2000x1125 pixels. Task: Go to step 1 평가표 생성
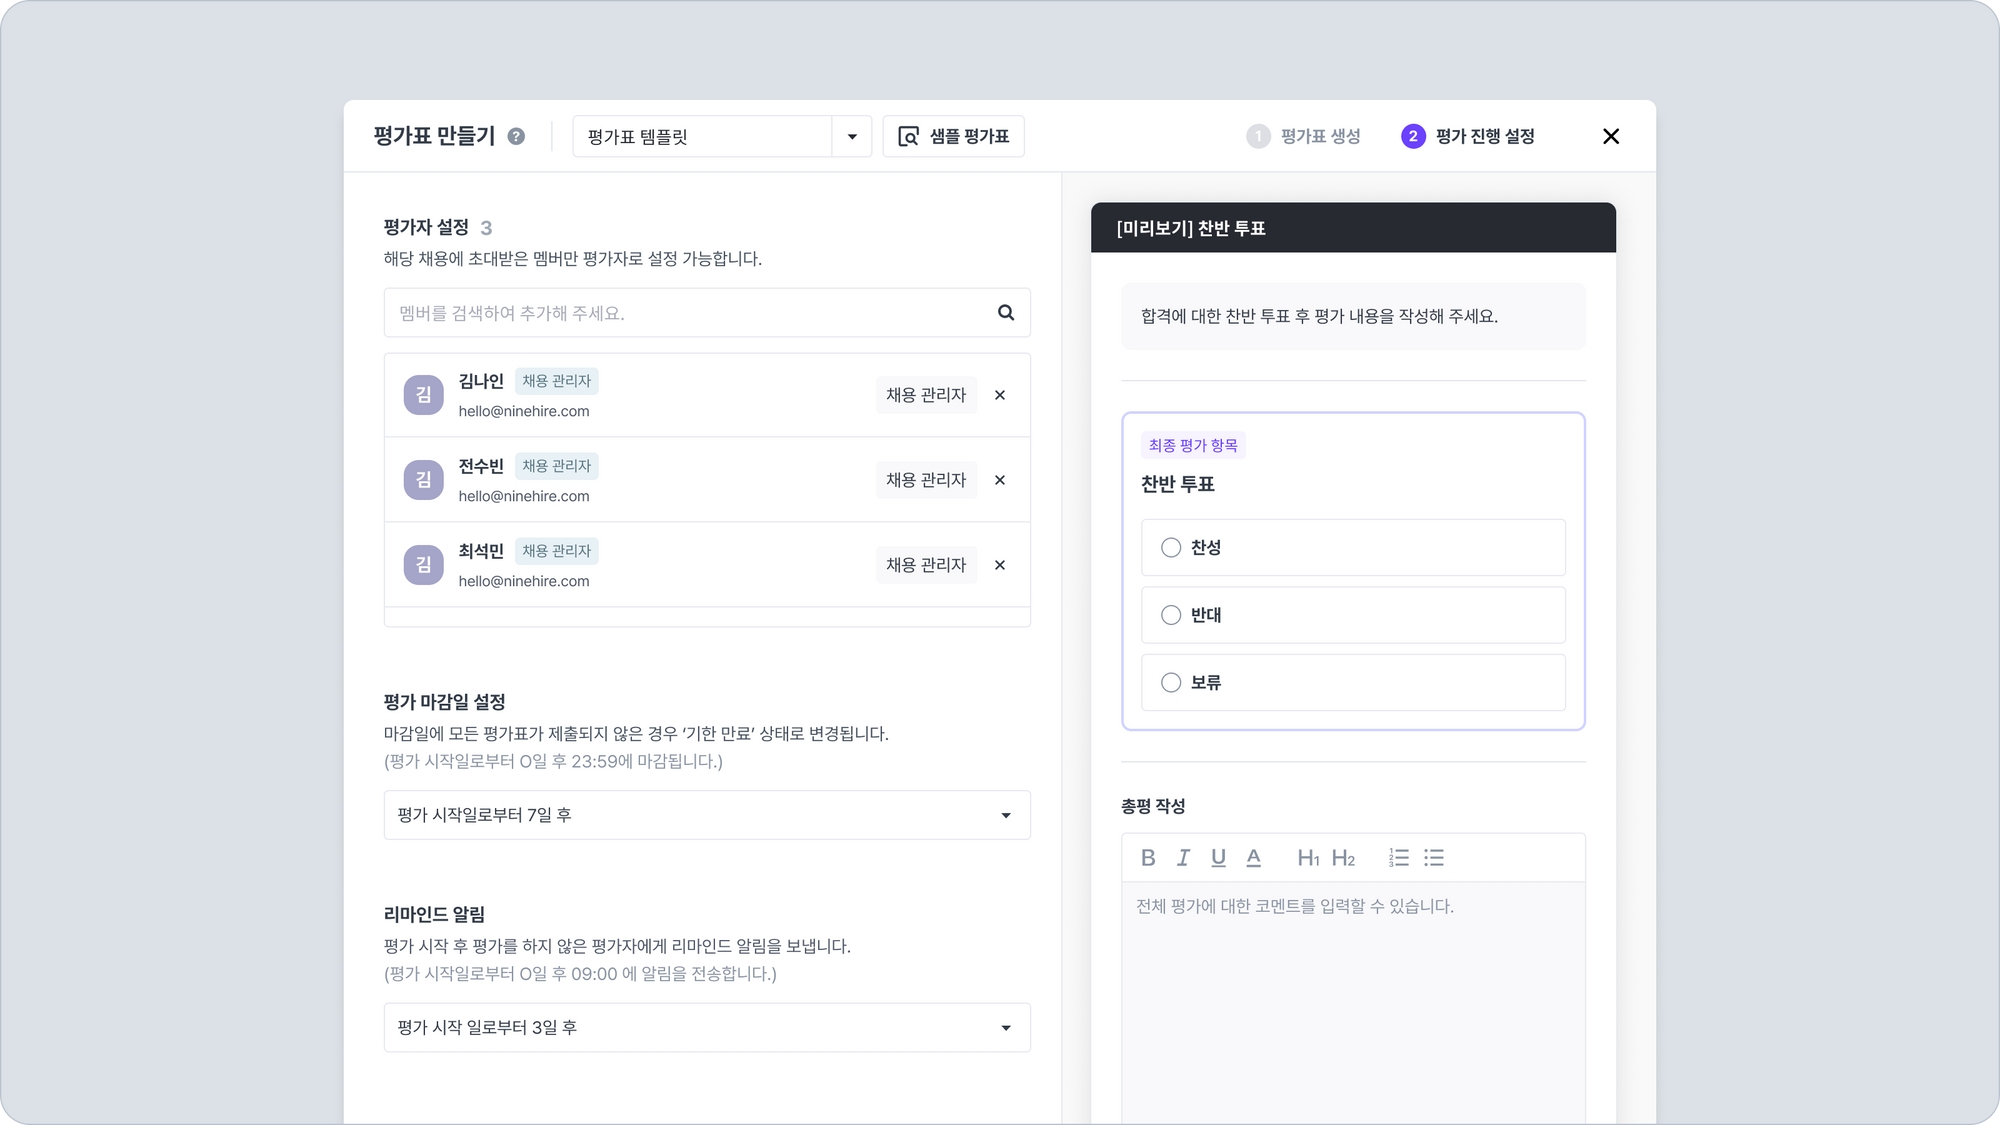1303,136
